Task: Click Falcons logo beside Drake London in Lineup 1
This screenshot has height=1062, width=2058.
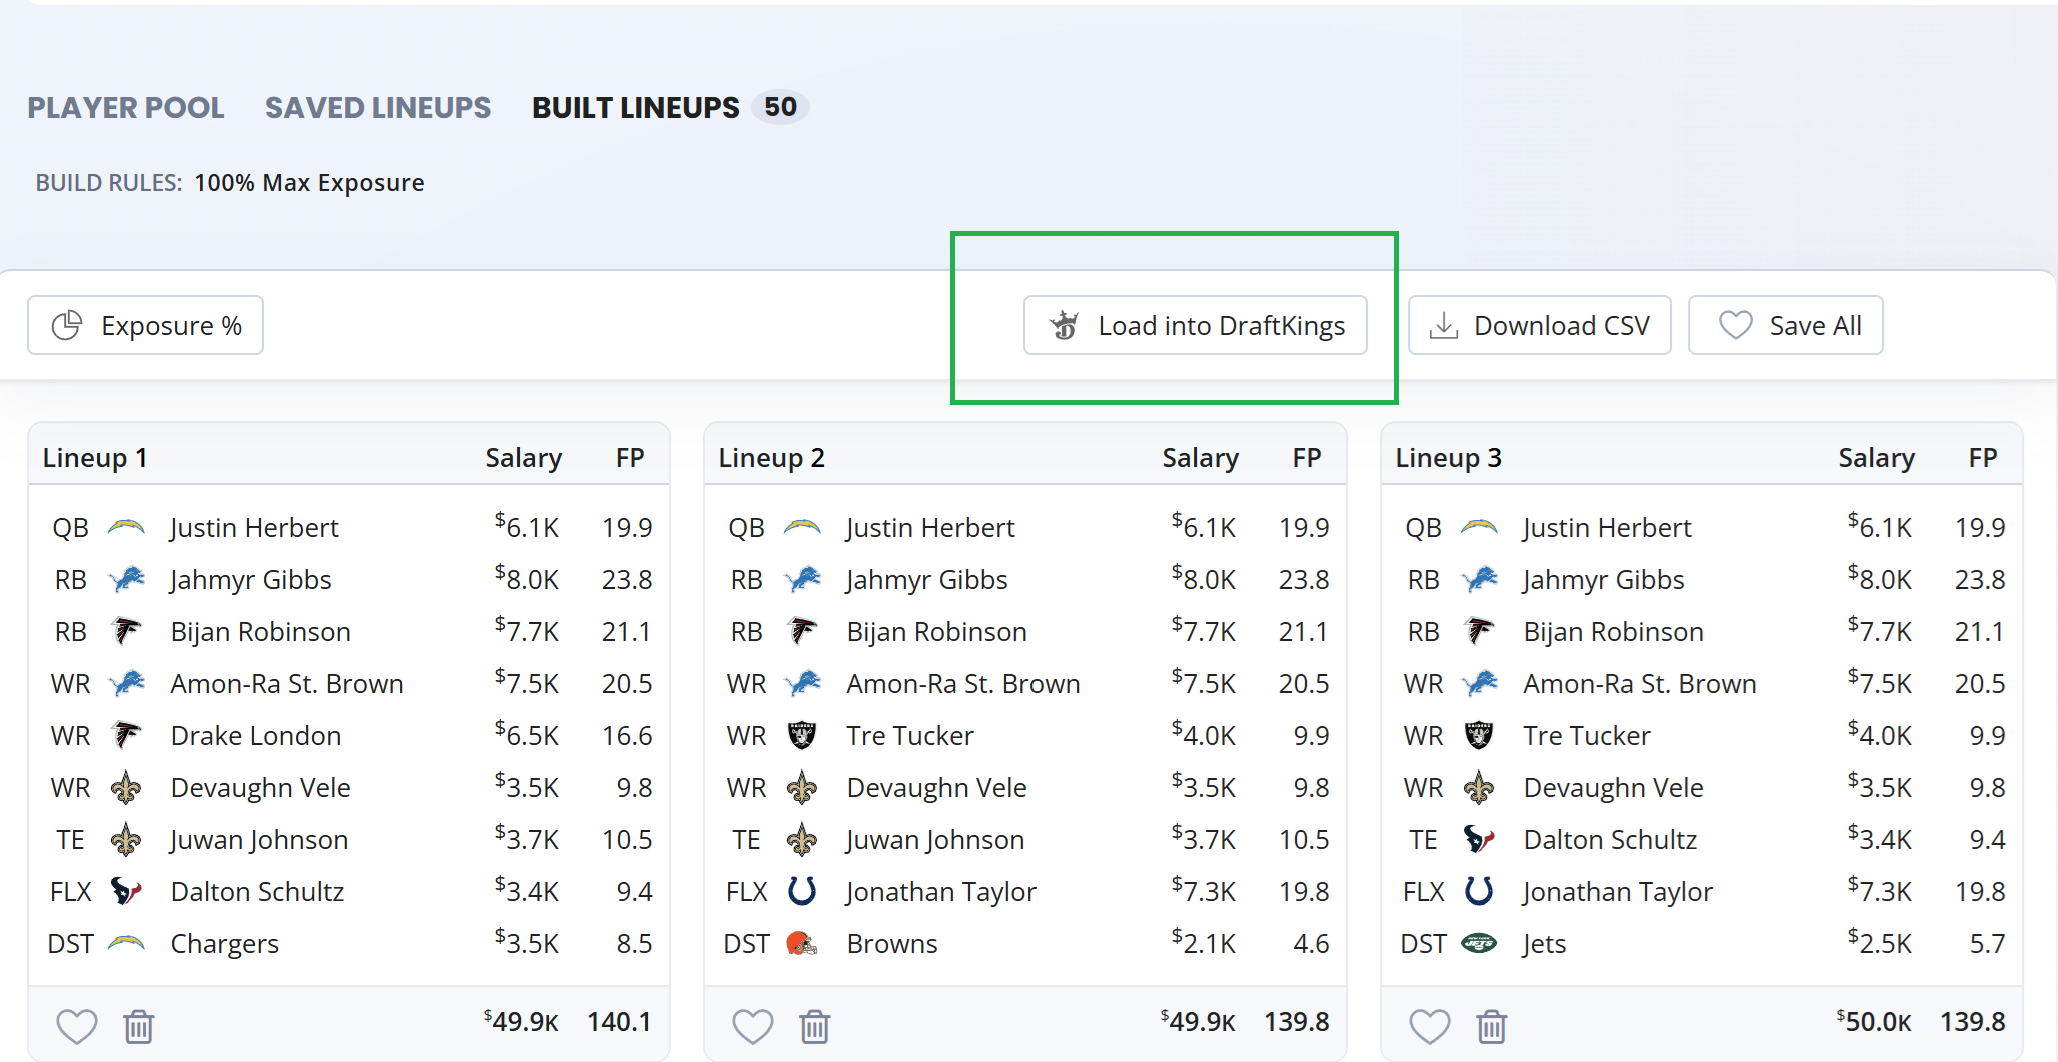Action: pos(126,735)
